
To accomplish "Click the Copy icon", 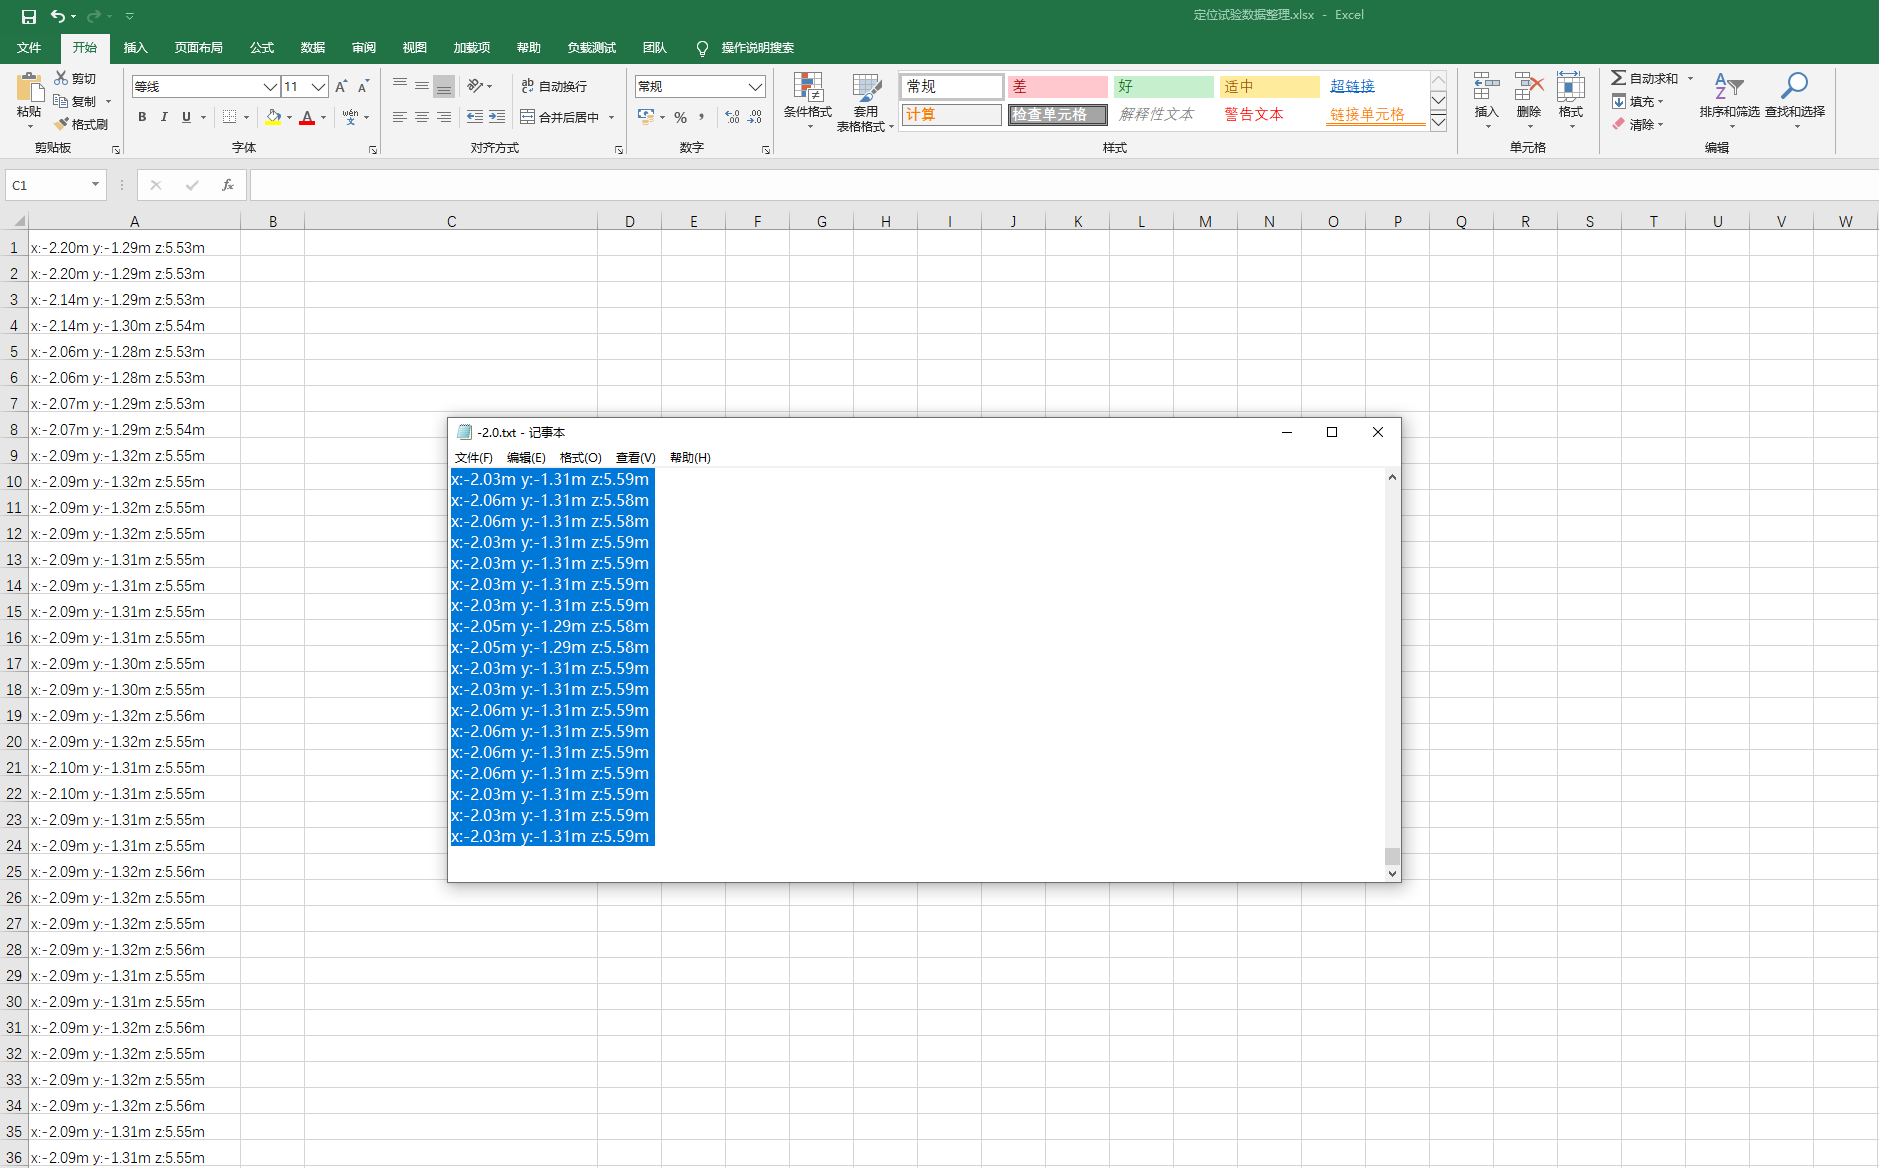I will click(x=61, y=101).
